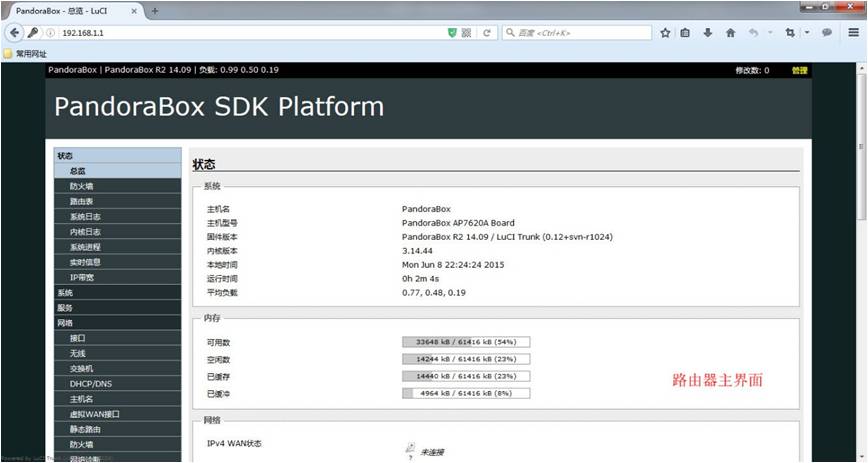868x463 pixels.
Task: Open 主机名 in sidebar menu
Action: [x=117, y=399]
